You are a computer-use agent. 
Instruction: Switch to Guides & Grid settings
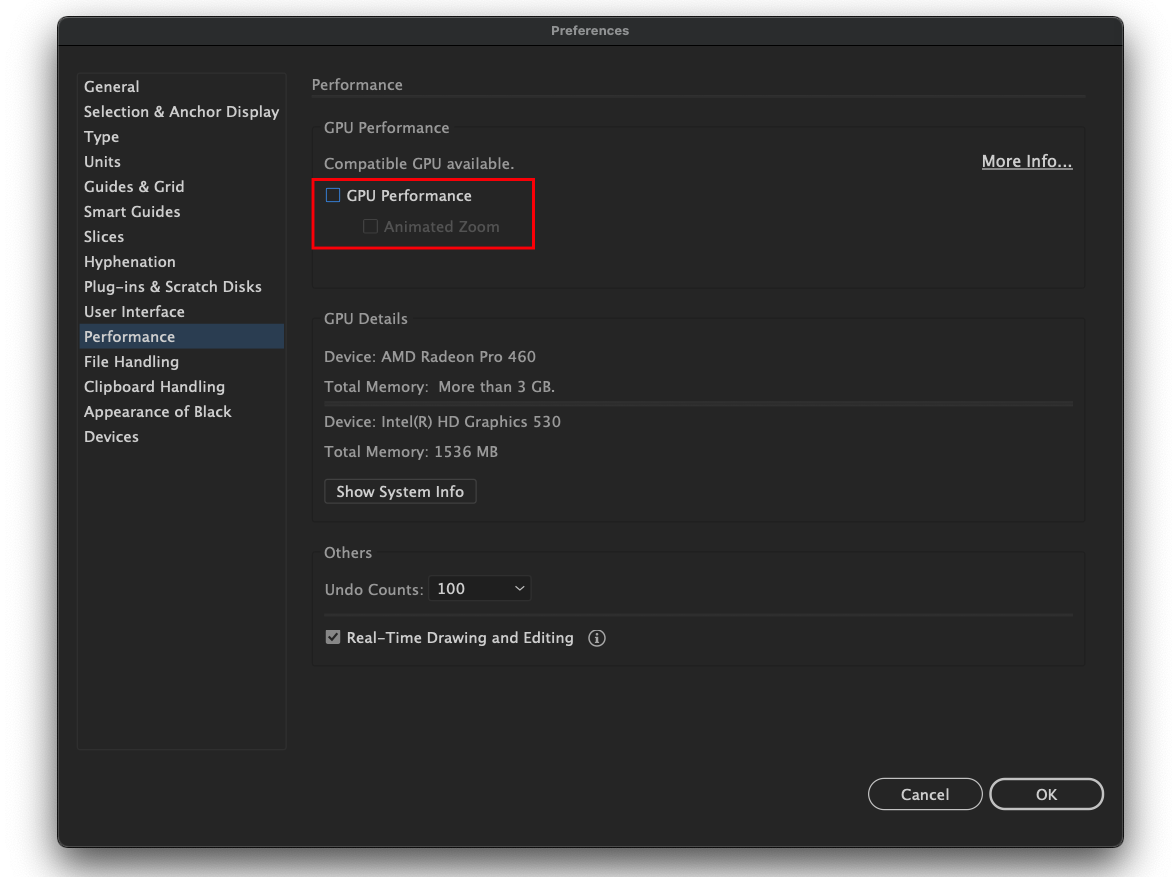click(x=134, y=186)
